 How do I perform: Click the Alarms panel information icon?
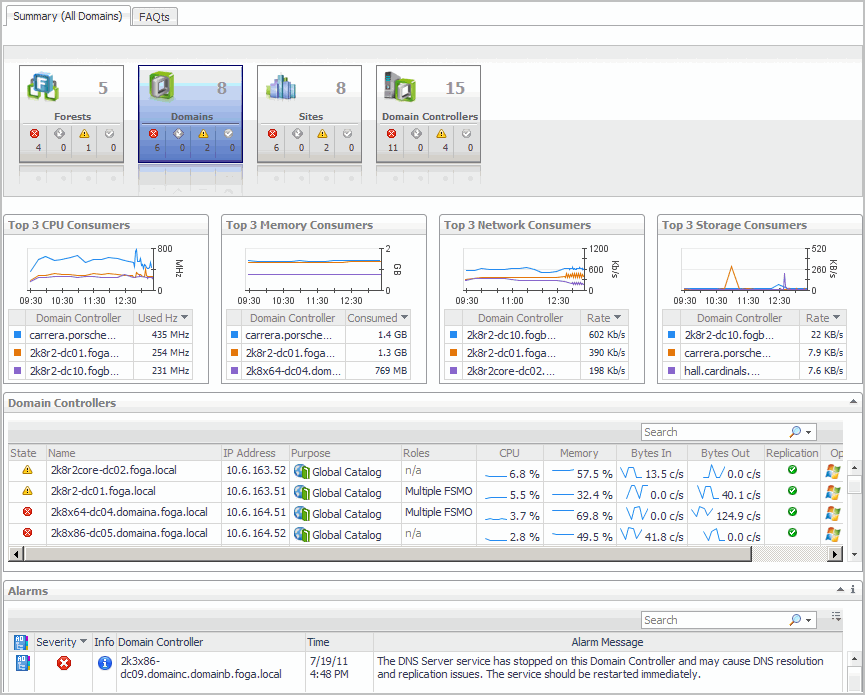tap(852, 591)
